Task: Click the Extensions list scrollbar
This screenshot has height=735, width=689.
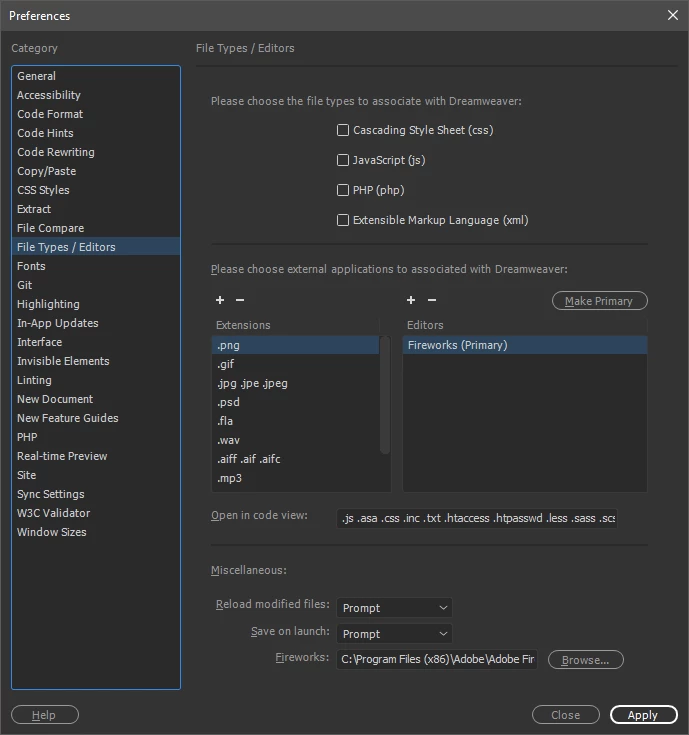Action: [385, 395]
